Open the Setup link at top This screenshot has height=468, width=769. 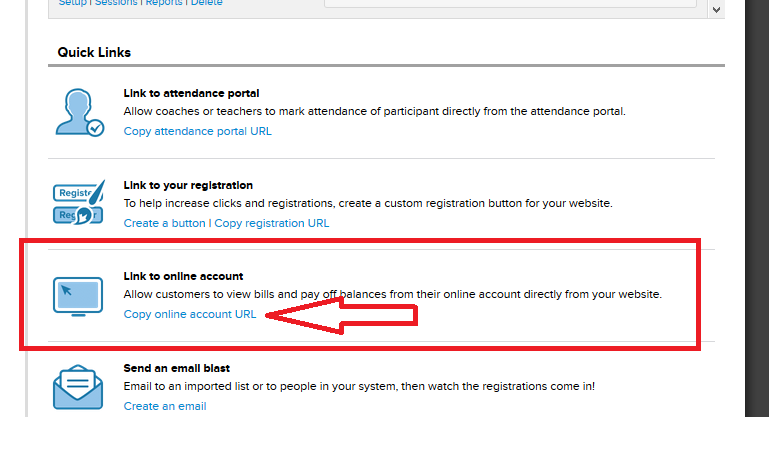coord(73,3)
